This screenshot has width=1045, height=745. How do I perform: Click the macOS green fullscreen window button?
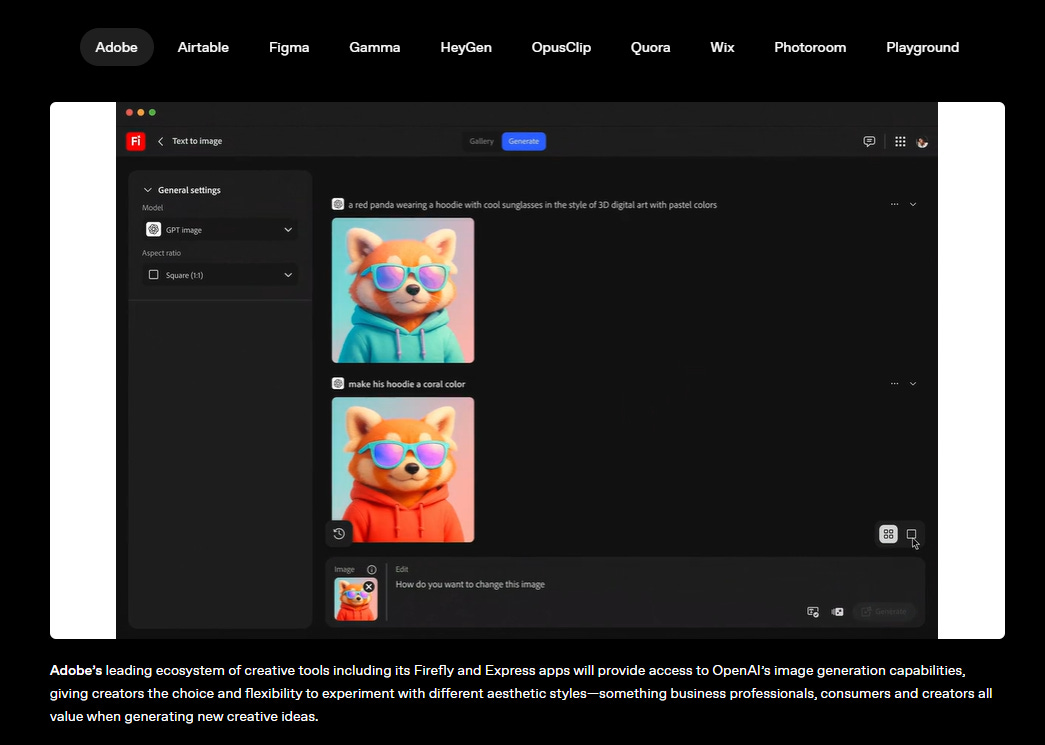coord(153,113)
